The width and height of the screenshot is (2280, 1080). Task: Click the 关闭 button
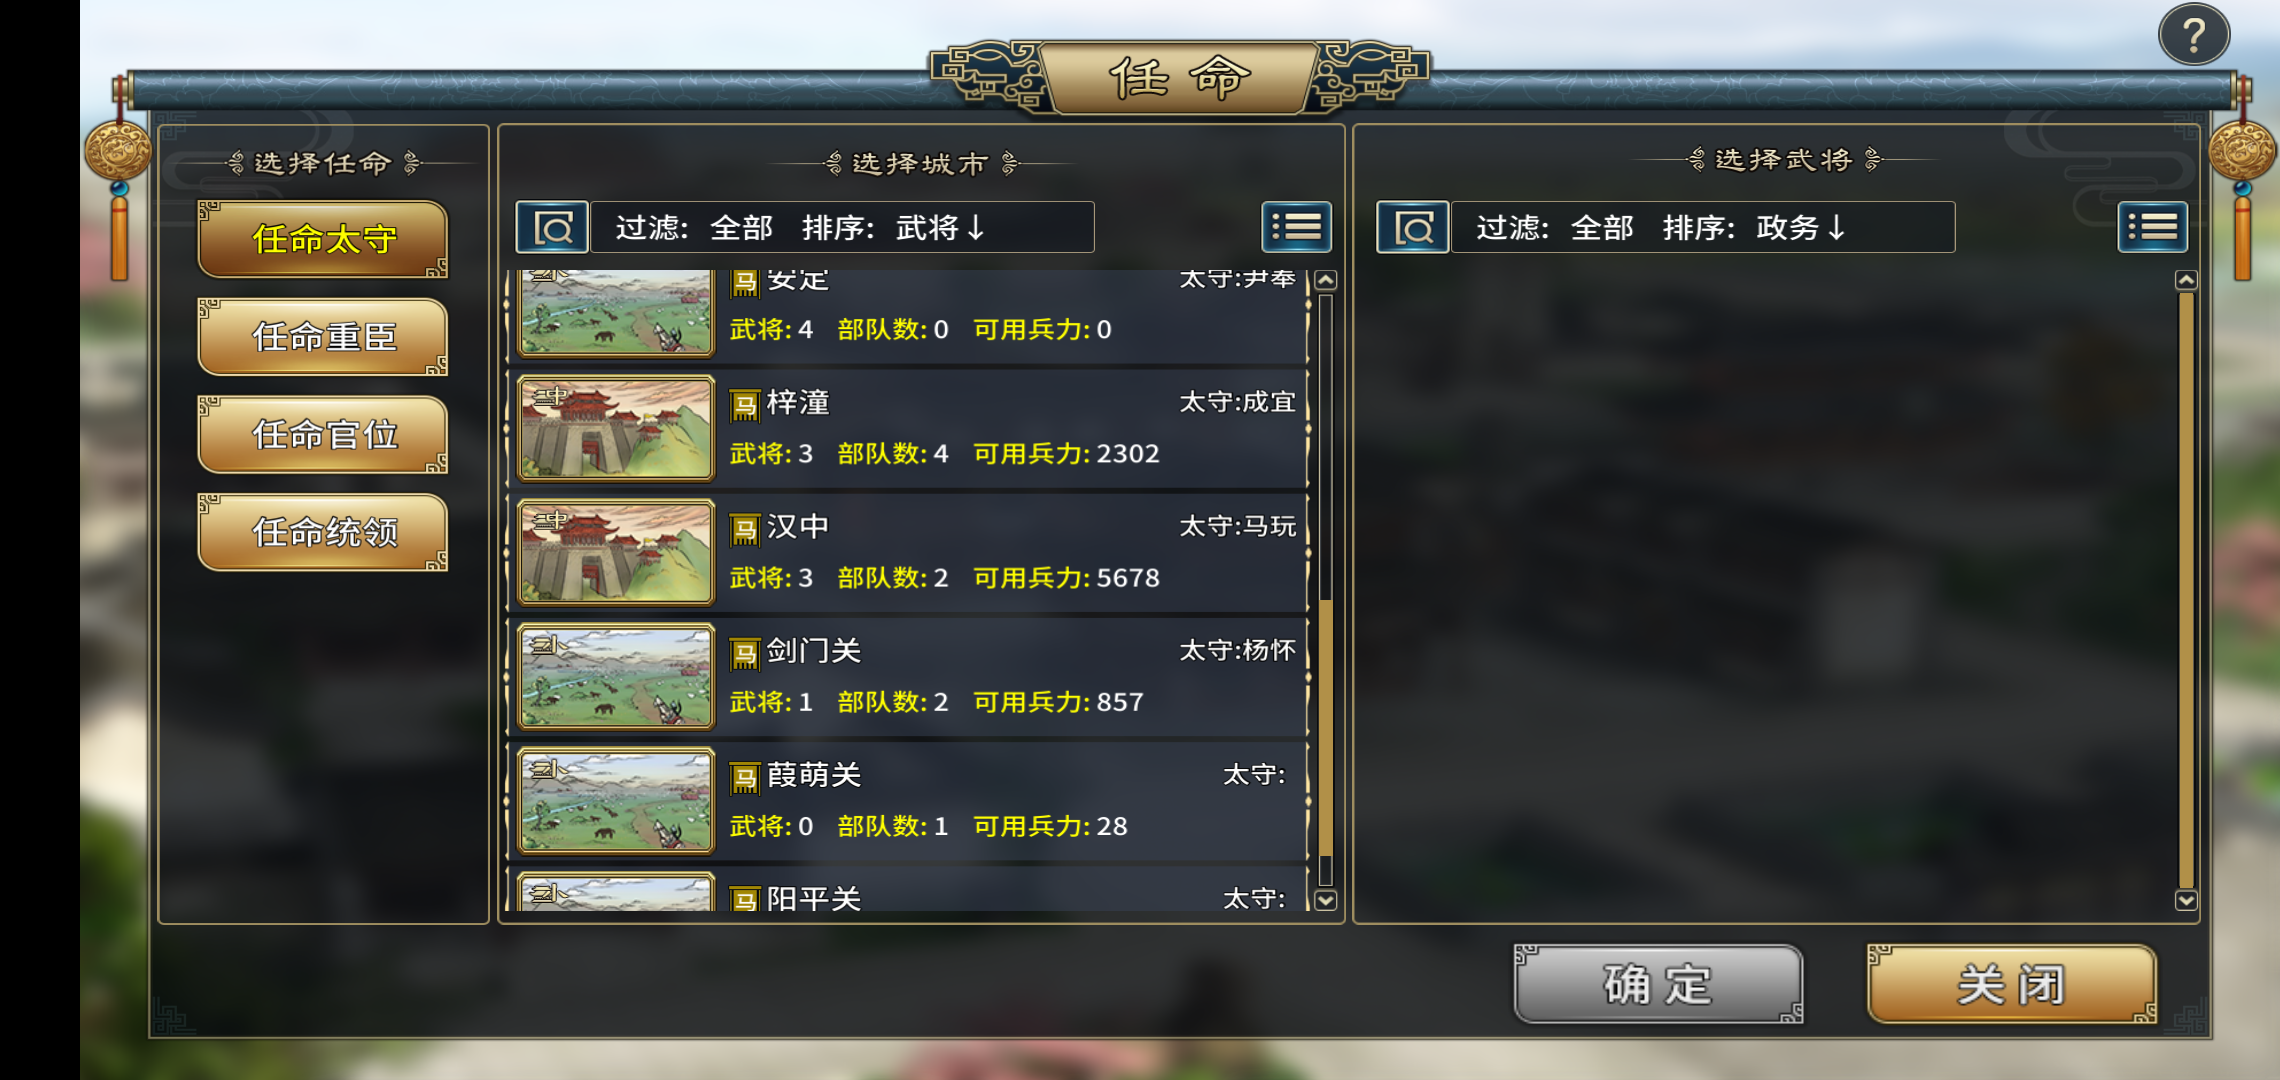(x=2011, y=984)
